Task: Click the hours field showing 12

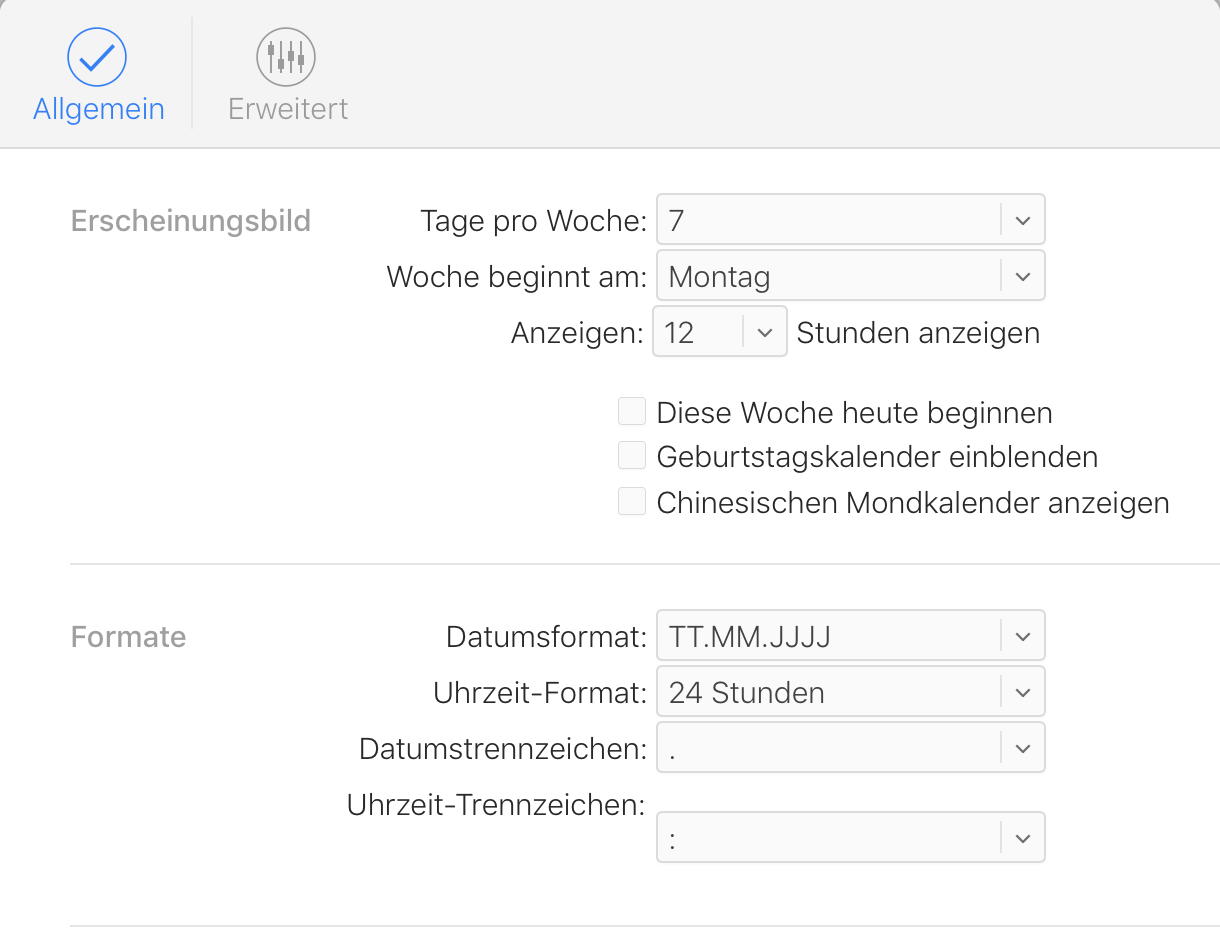Action: 698,332
